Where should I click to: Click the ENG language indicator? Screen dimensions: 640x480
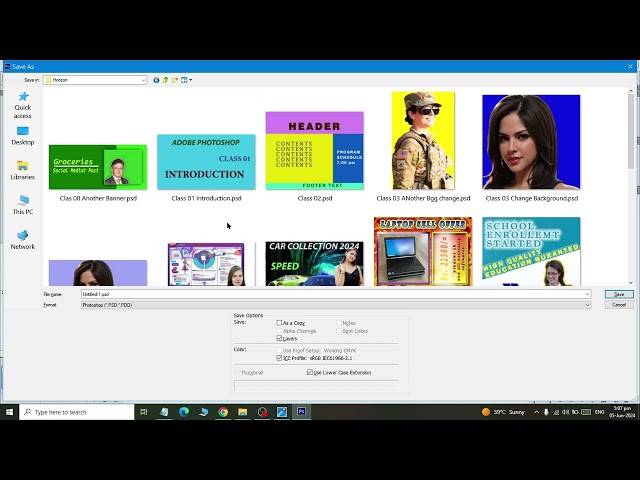pos(599,412)
